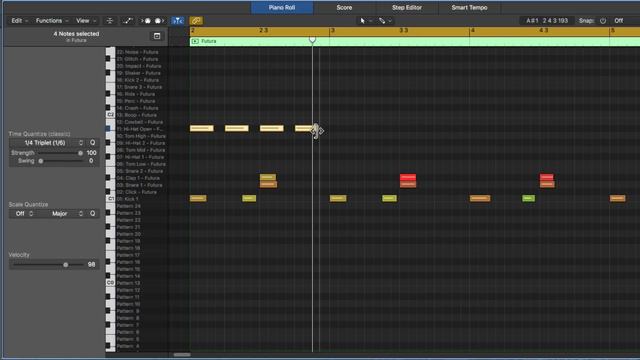Click the Futura region header
The width and height of the screenshot is (640, 360).
coord(415,41)
